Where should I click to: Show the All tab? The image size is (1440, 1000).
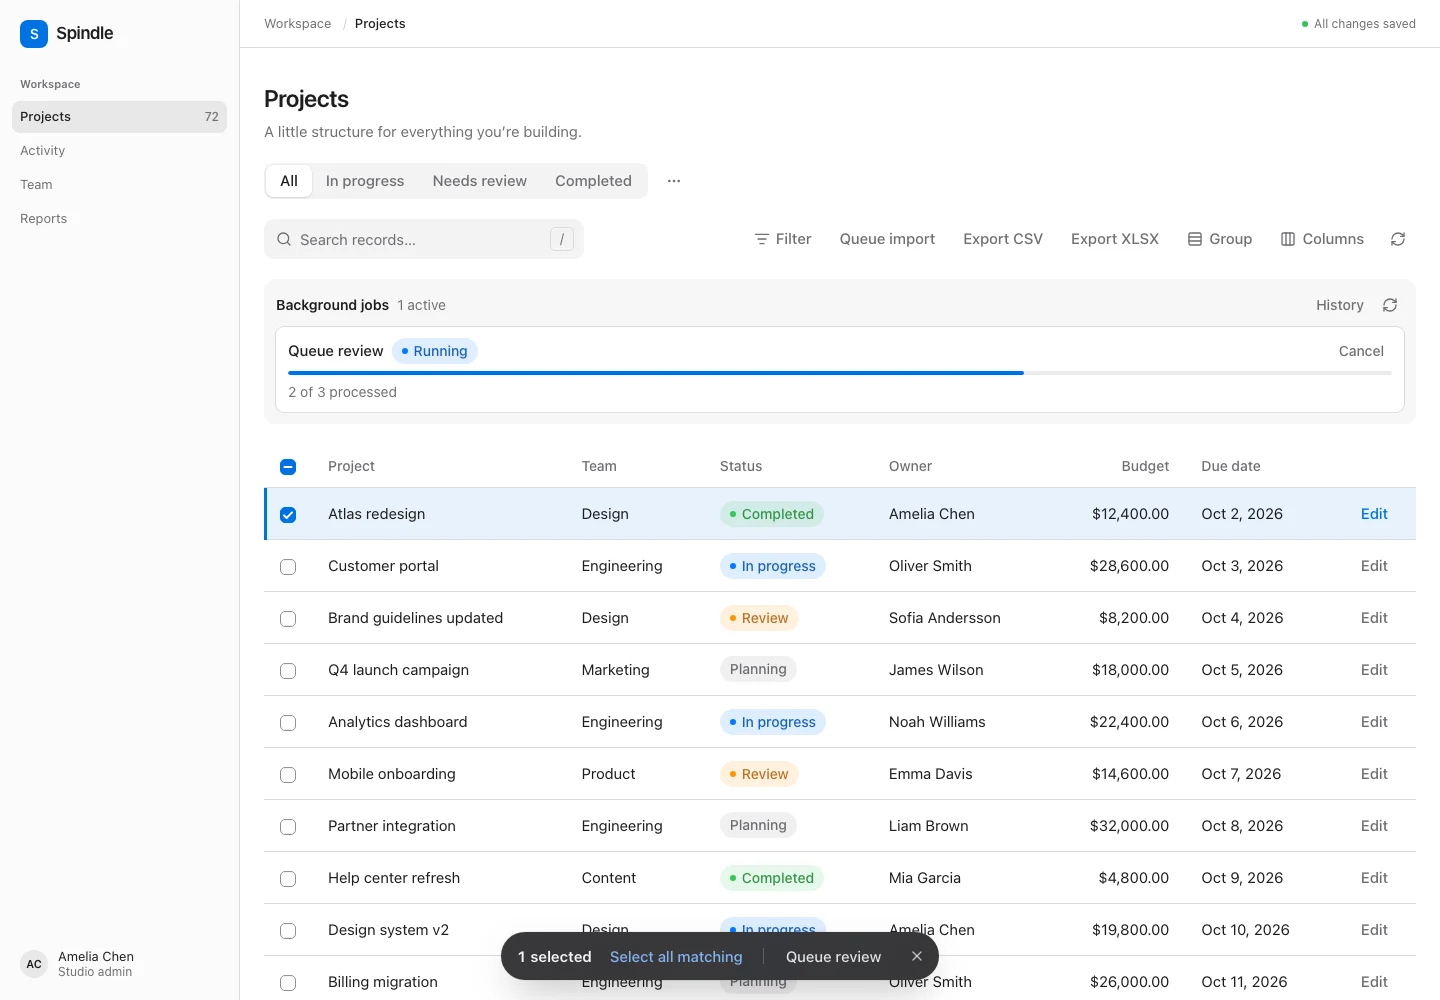pyautogui.click(x=289, y=181)
